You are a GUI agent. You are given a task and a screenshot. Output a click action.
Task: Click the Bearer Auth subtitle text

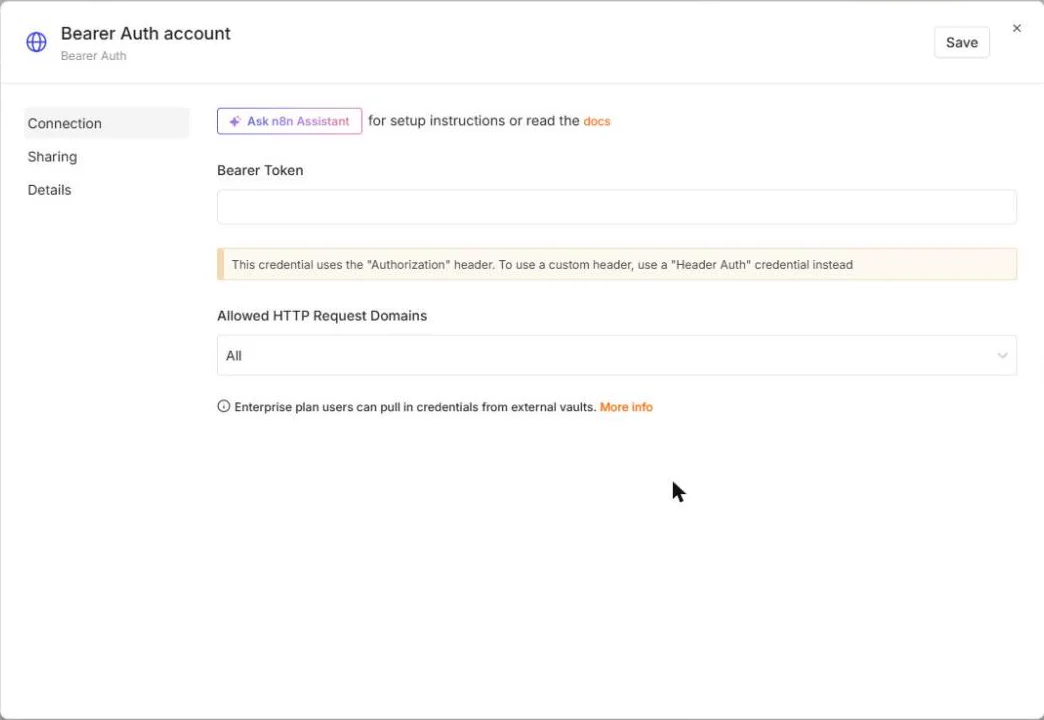[93, 56]
